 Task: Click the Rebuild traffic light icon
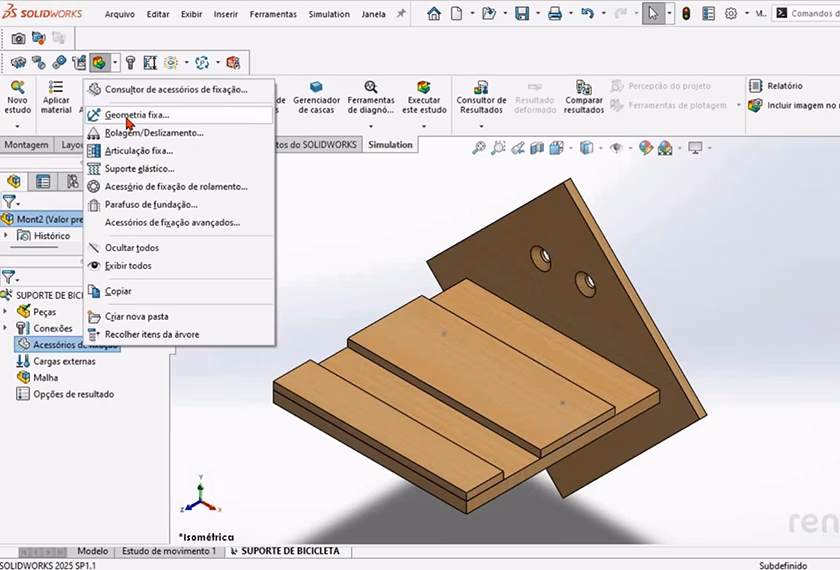(686, 14)
